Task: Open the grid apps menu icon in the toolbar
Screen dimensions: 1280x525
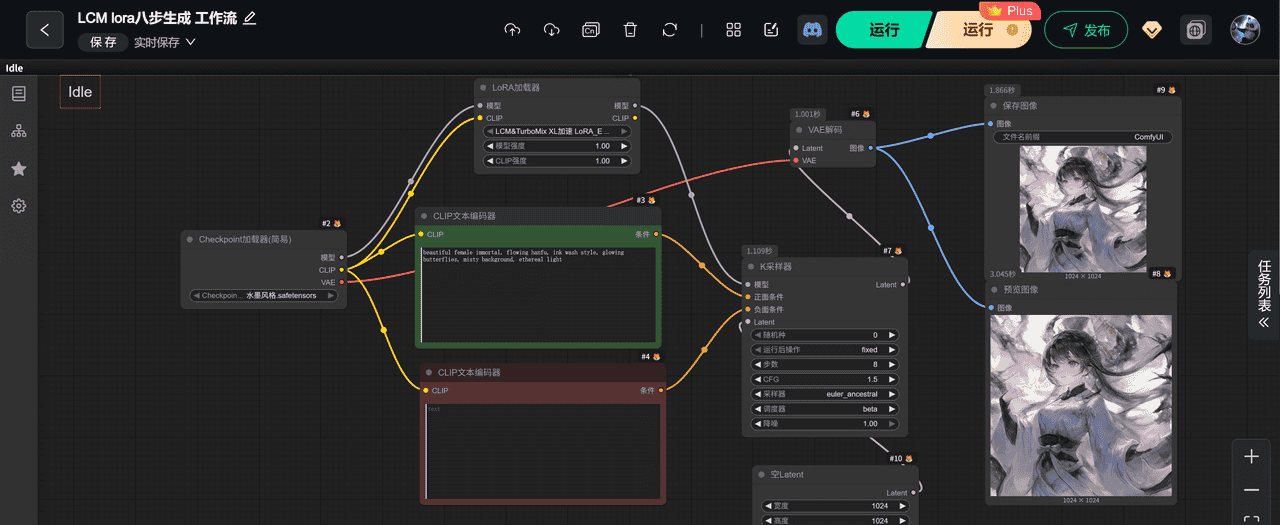Action: (734, 30)
